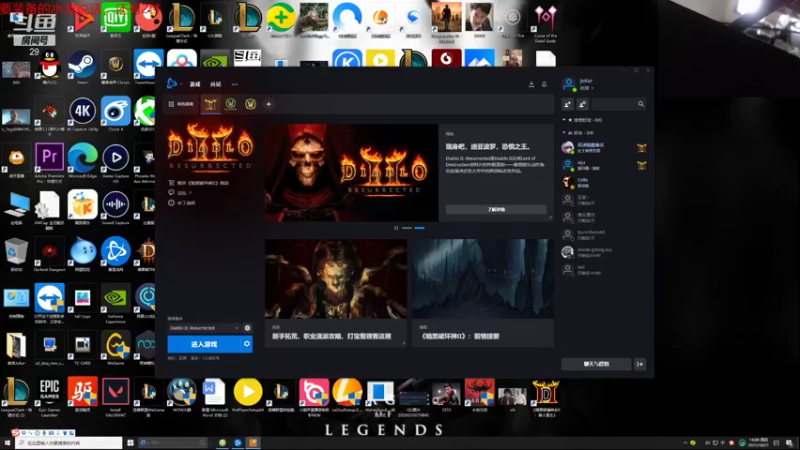Collapse the friends list group
Screen dimensions: 800x450
point(578,133)
